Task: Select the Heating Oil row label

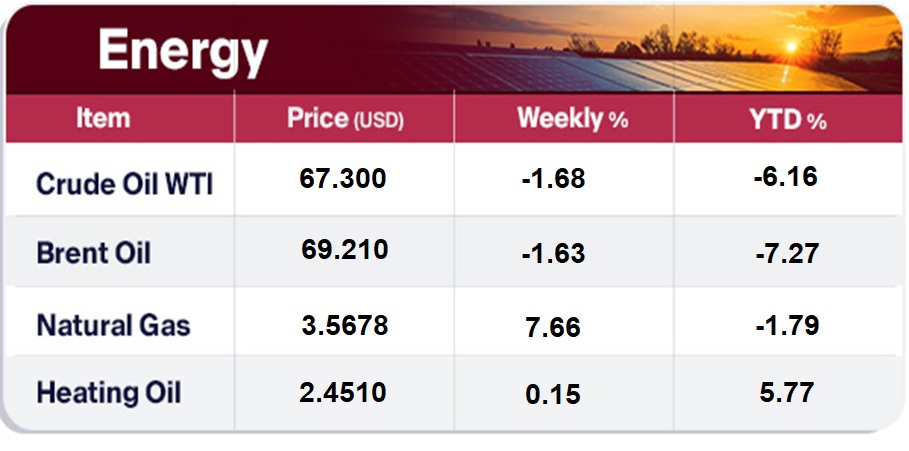Action: [108, 393]
